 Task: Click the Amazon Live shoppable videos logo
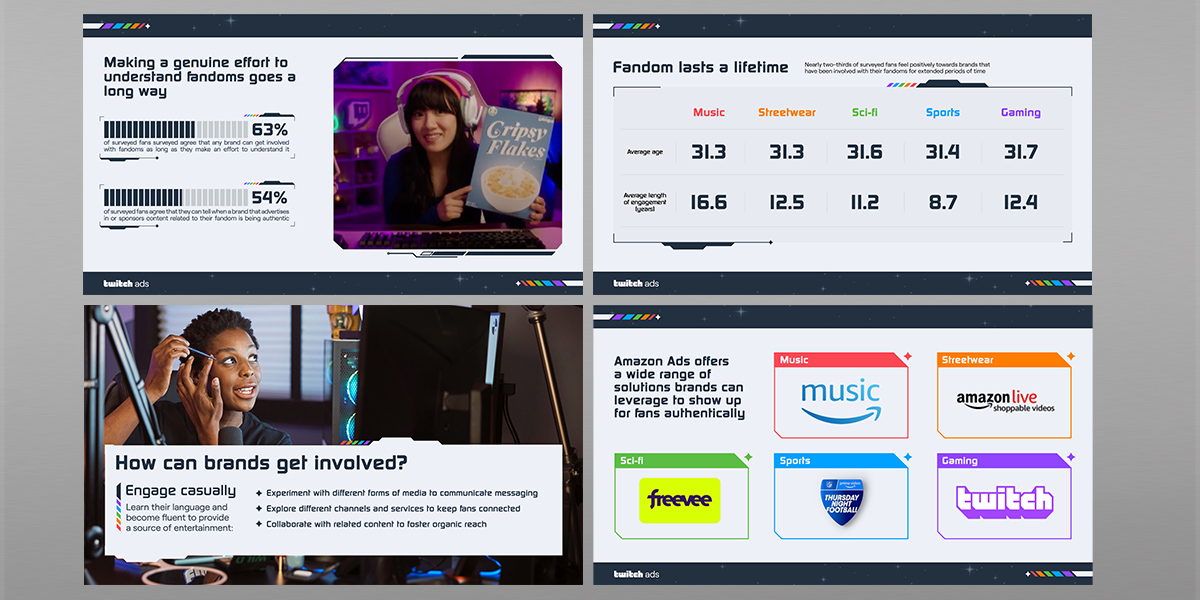point(1005,402)
